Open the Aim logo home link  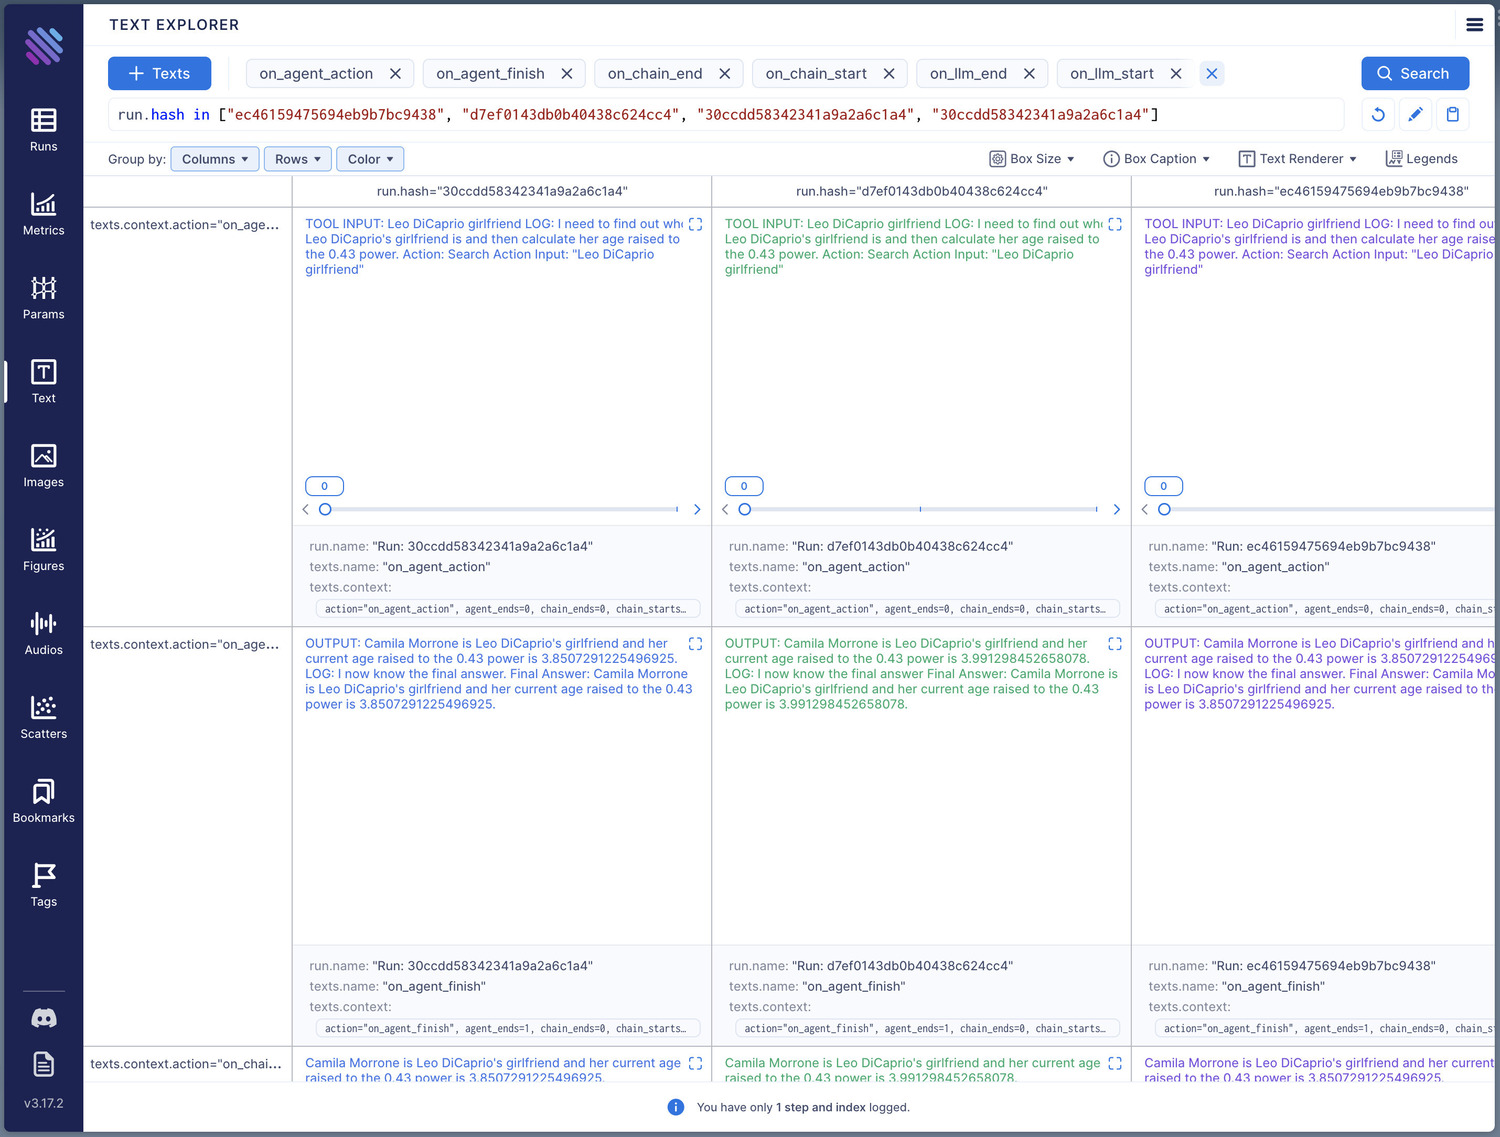click(43, 46)
